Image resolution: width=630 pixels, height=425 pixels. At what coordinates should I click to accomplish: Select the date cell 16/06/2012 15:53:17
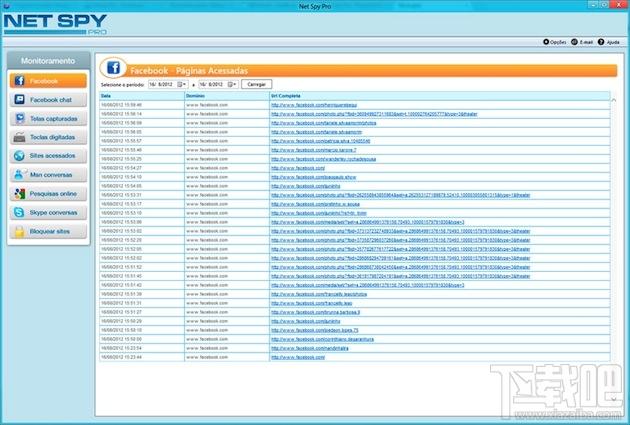click(142, 204)
